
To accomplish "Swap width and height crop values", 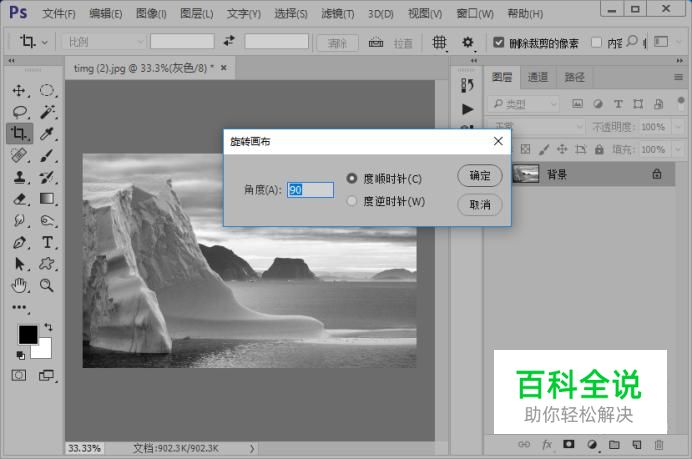I will pyautogui.click(x=229, y=41).
